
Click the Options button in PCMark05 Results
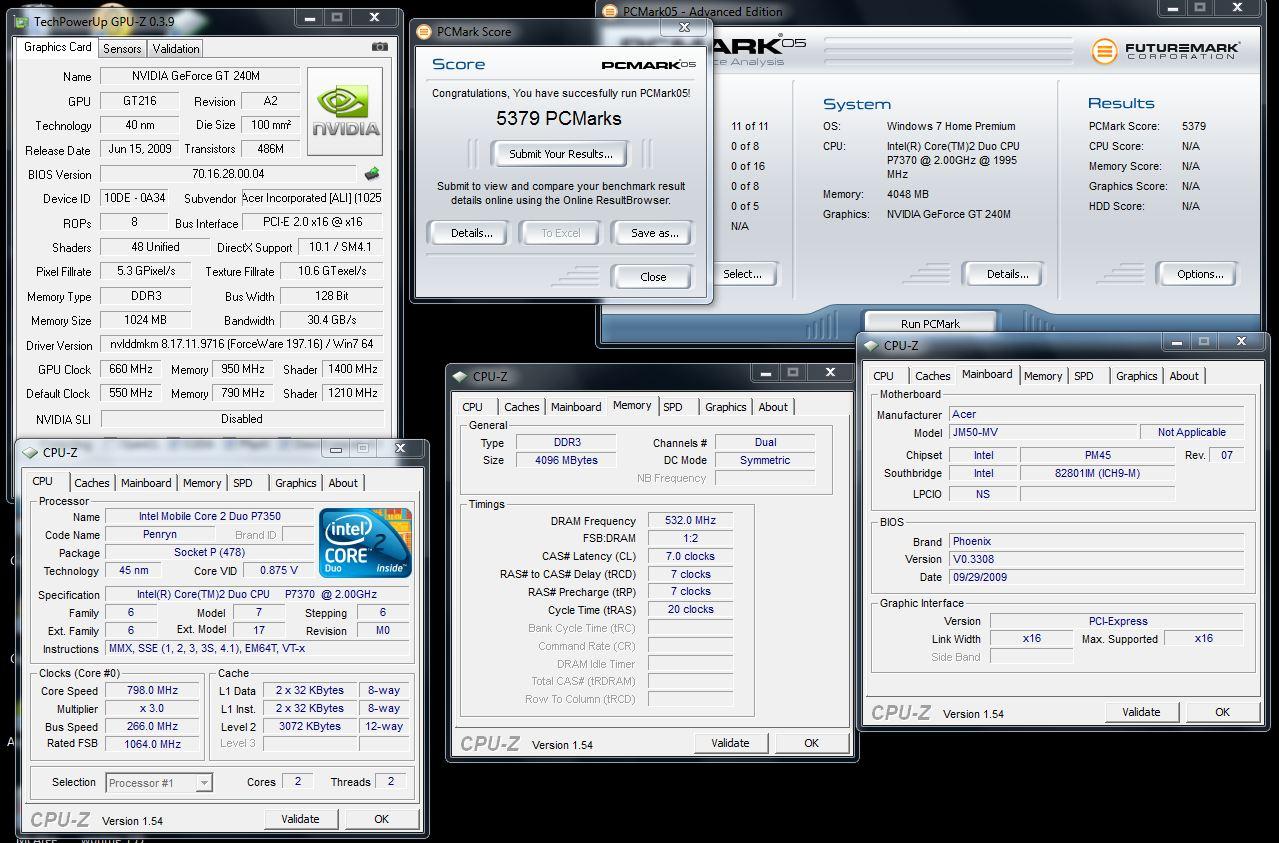click(1199, 274)
